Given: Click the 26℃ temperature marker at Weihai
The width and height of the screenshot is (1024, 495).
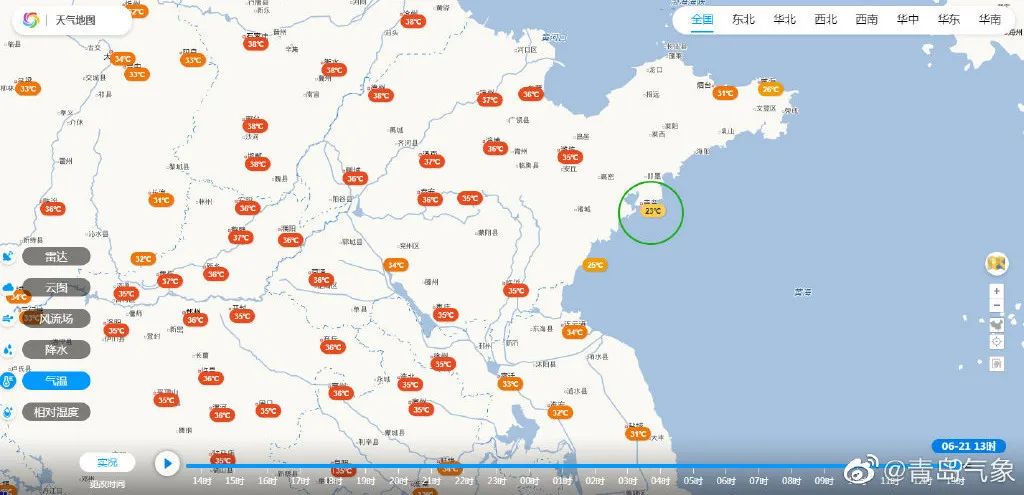Looking at the screenshot, I should 771,89.
